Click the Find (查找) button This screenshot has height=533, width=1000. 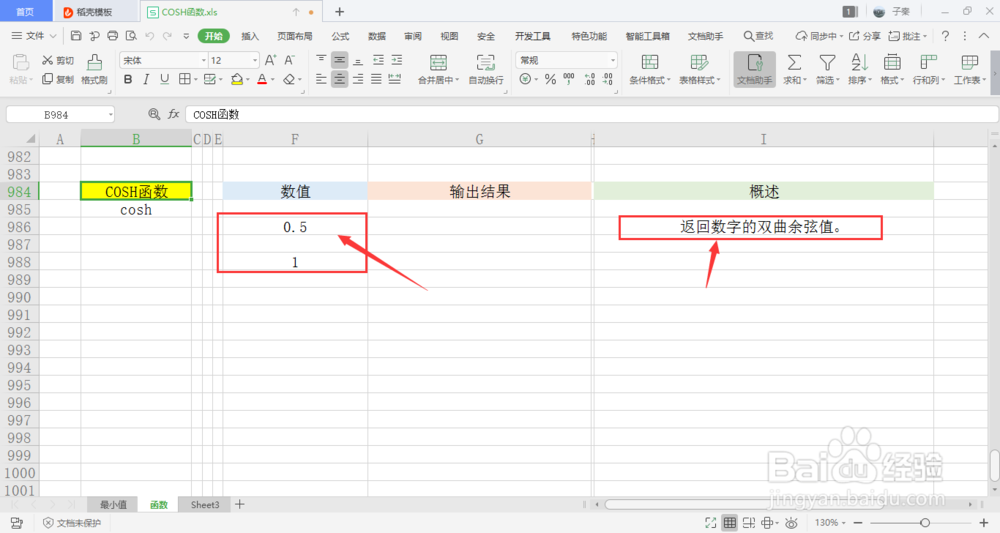coord(758,36)
